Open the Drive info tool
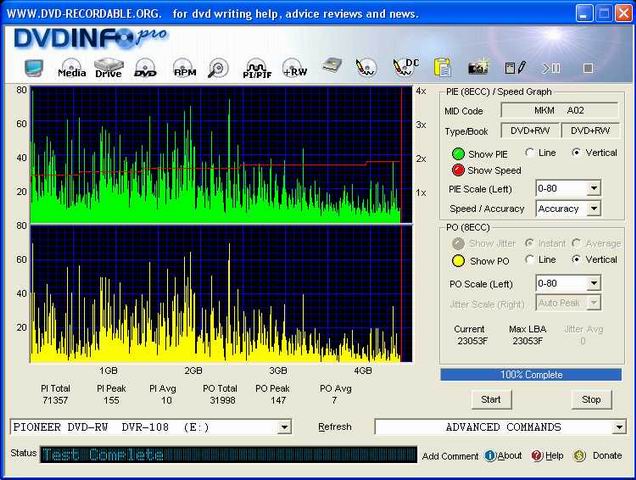The width and height of the screenshot is (636, 480). coord(109,68)
